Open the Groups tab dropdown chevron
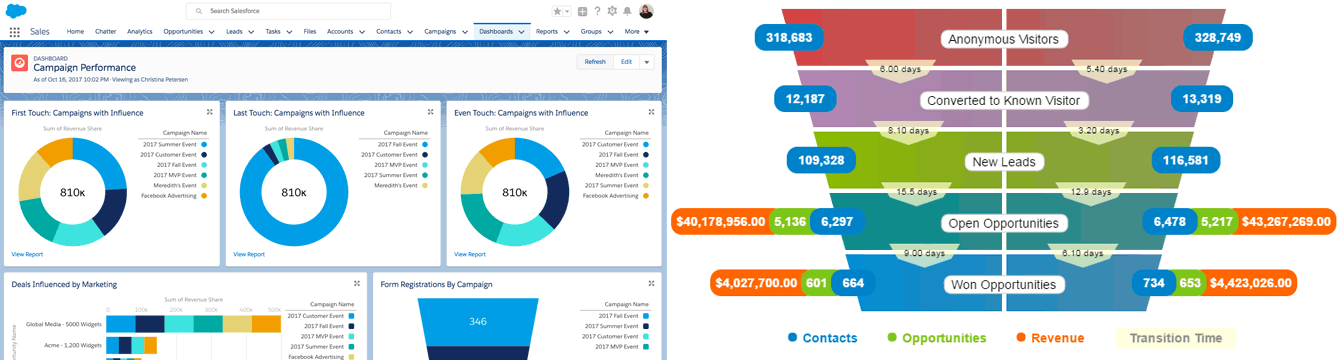This screenshot has width=1343, height=360. point(610,32)
